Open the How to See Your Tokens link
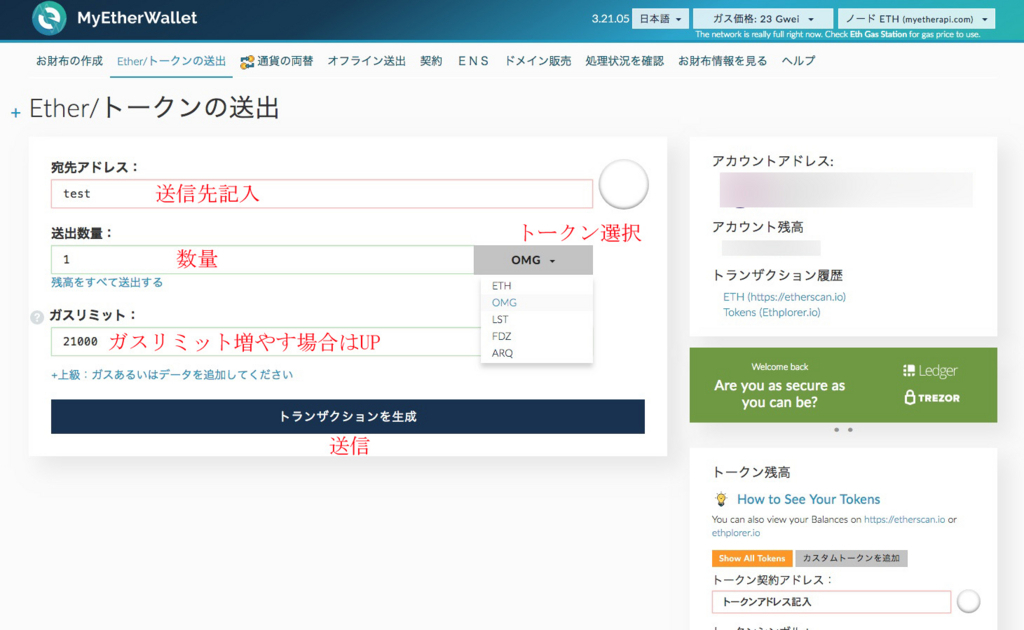Image resolution: width=1024 pixels, height=630 pixels. [808, 499]
